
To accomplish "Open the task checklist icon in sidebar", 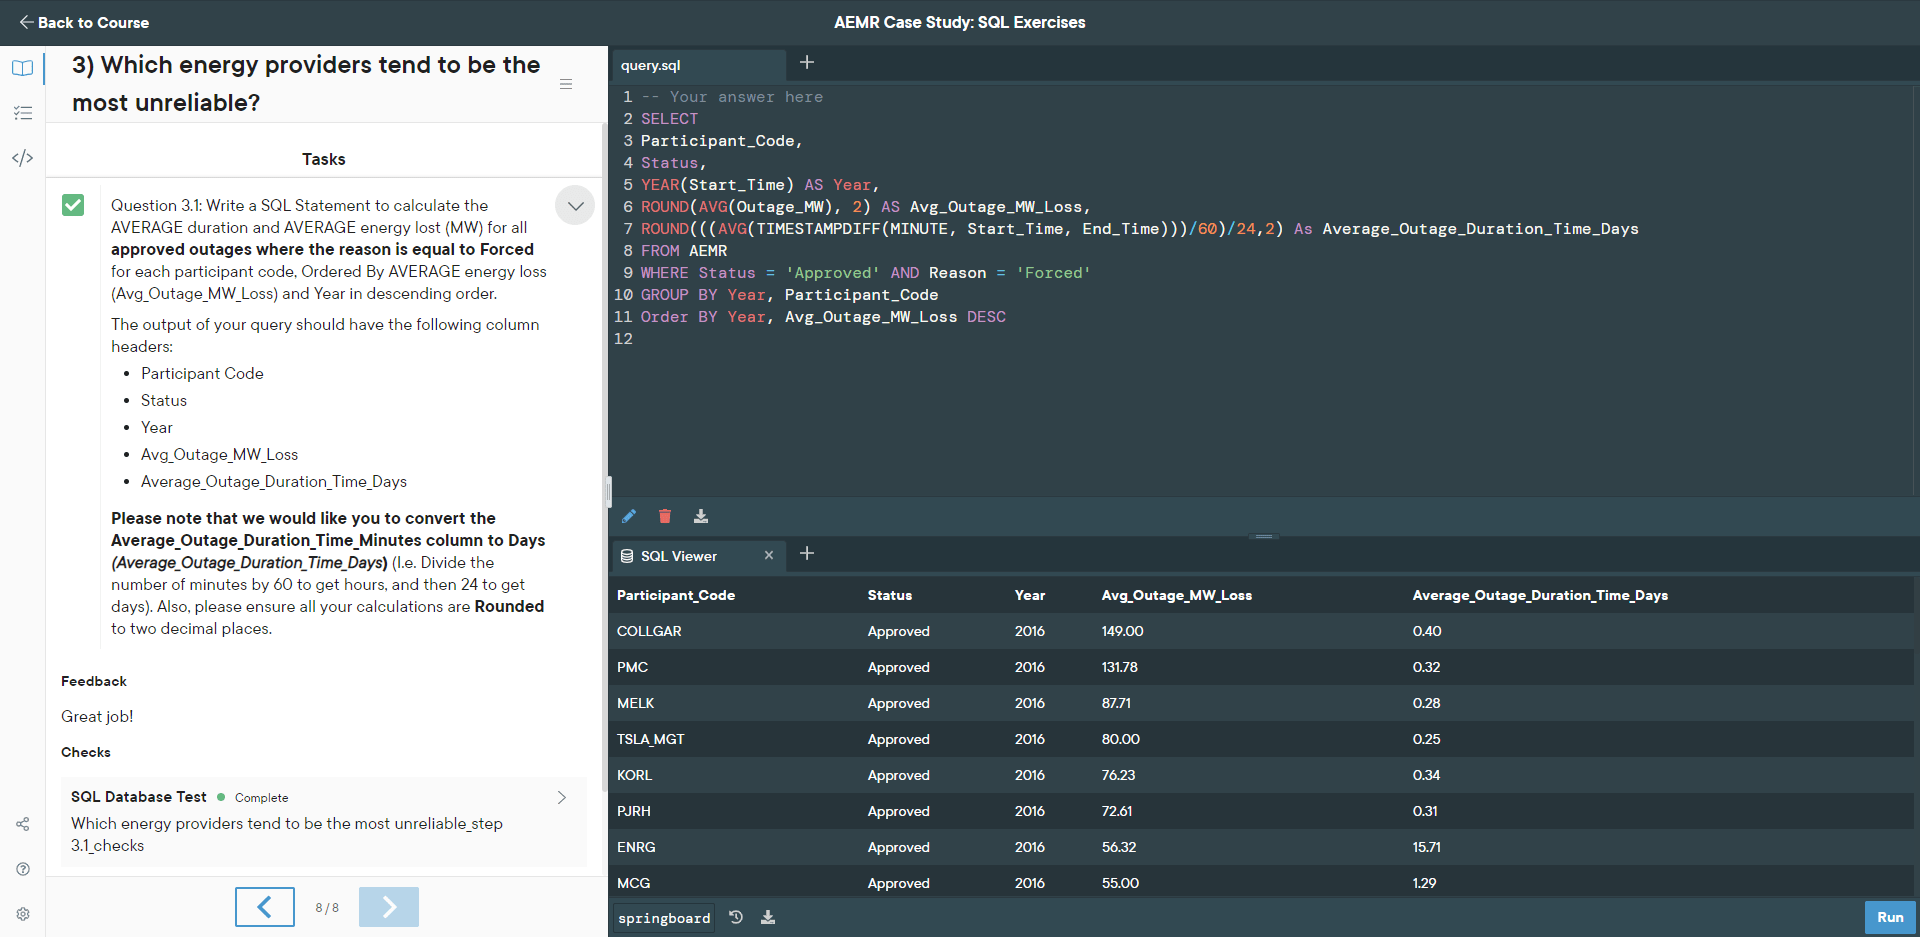I will 22,113.
